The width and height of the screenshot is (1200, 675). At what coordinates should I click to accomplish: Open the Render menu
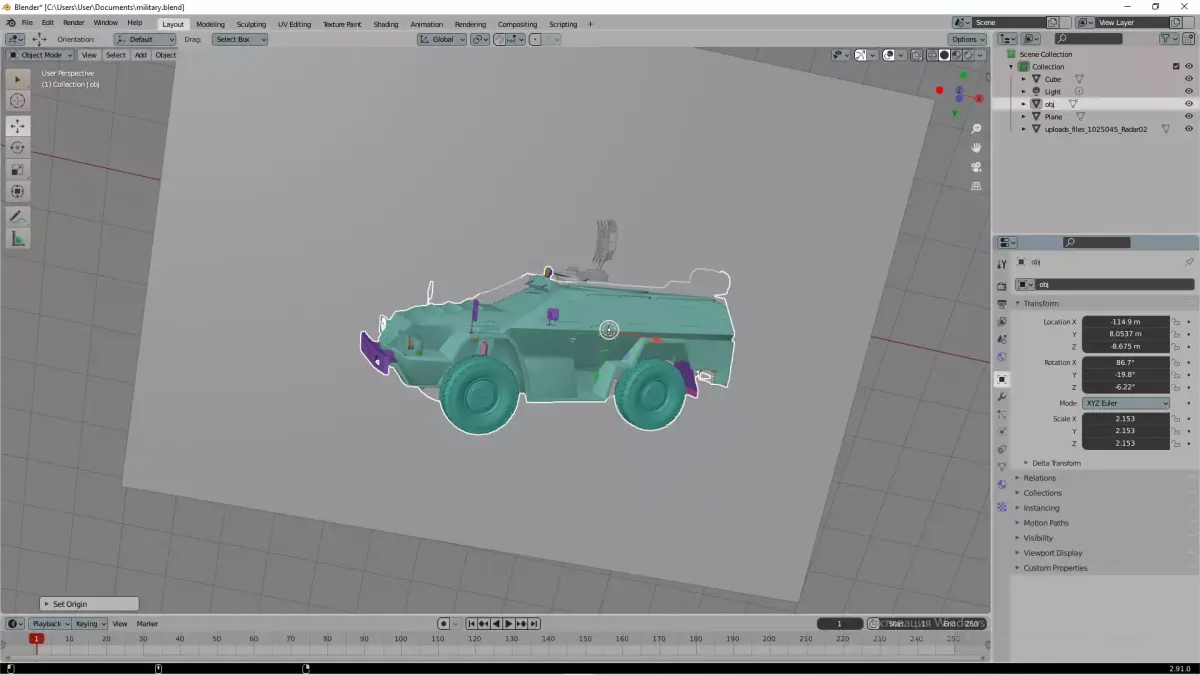(x=73, y=23)
